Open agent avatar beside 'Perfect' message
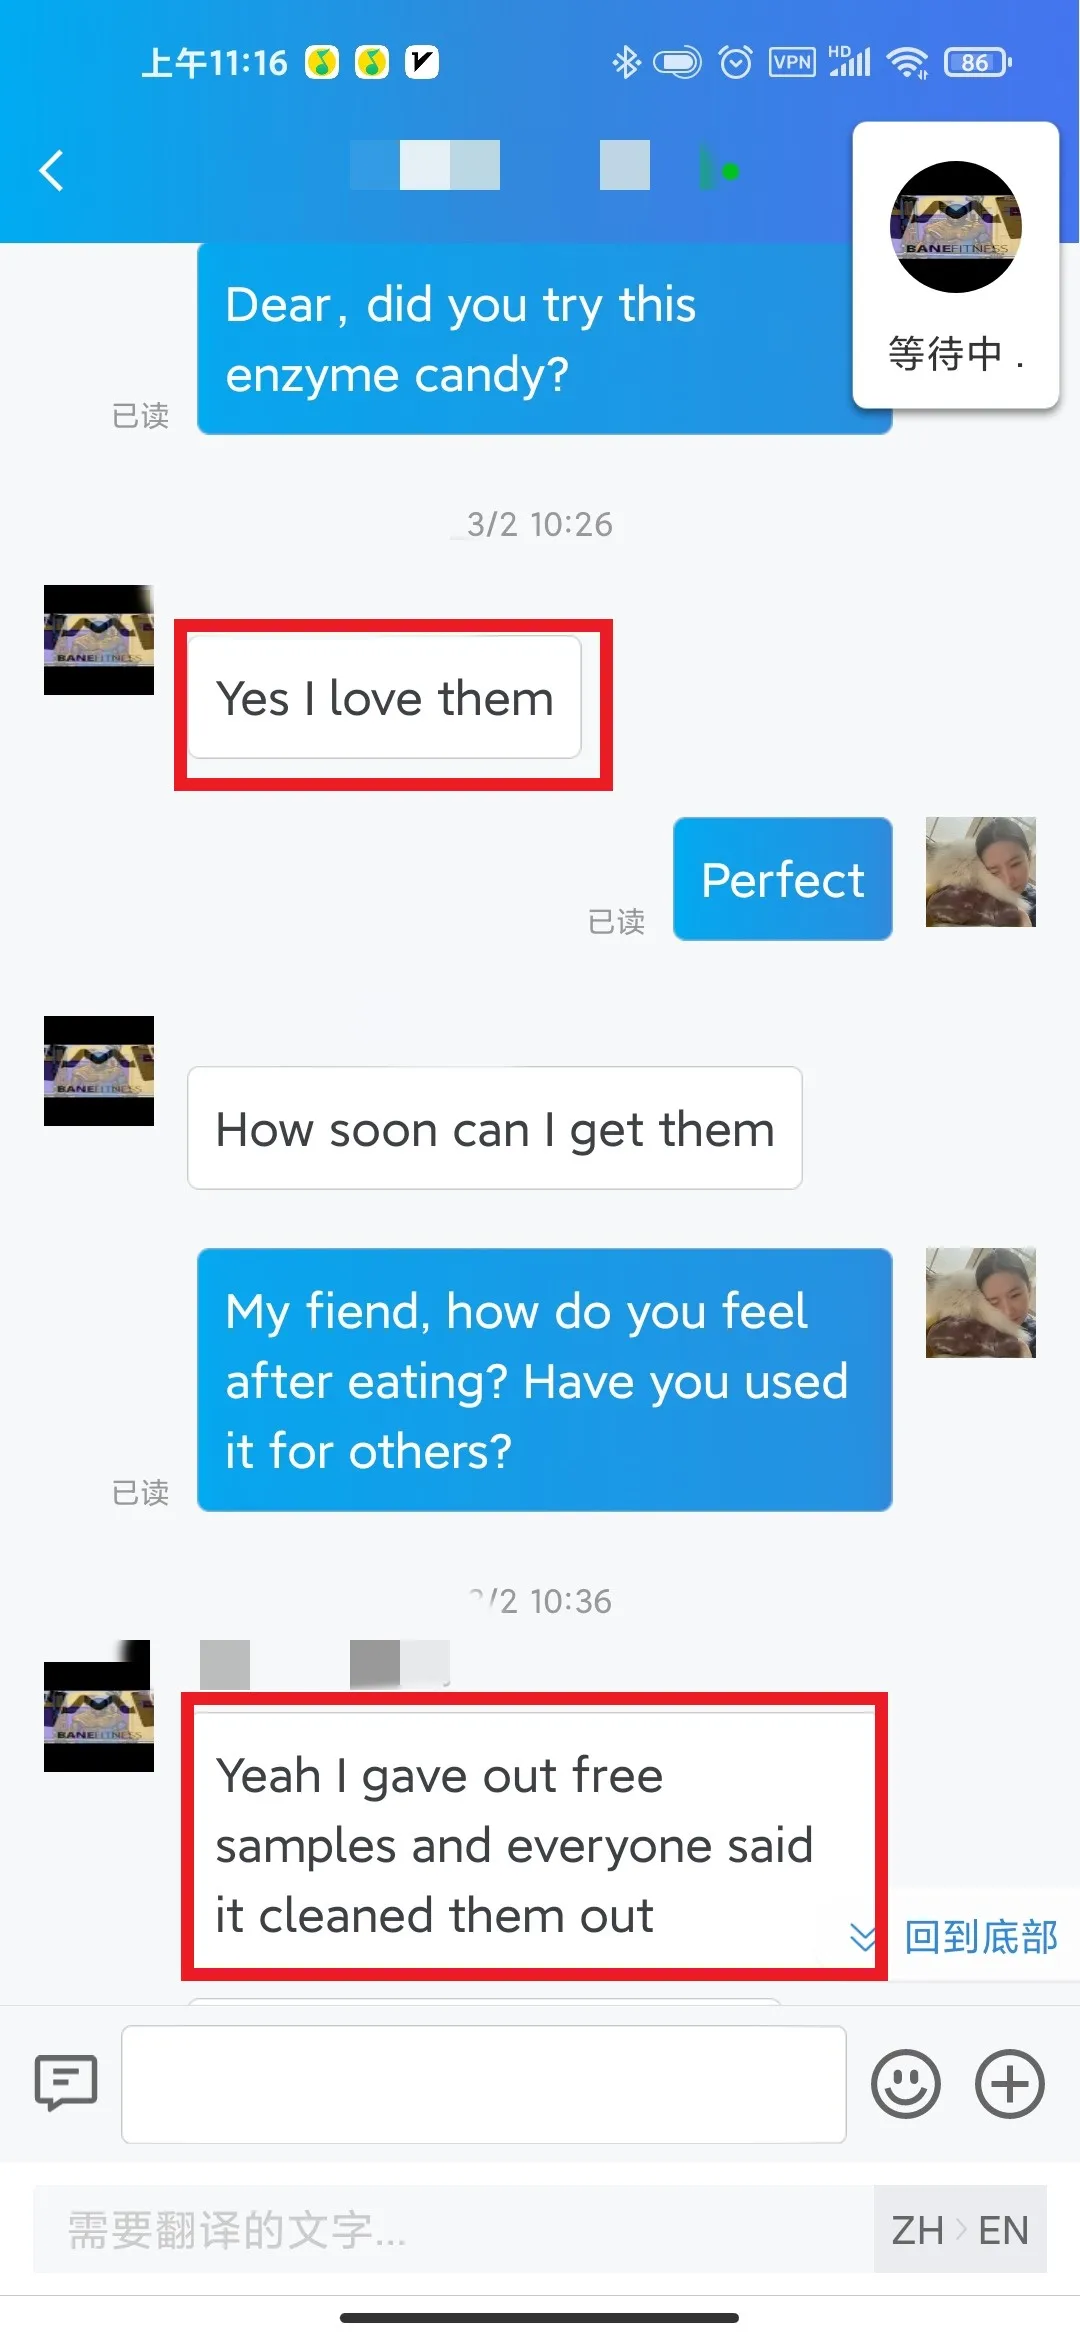 pos(981,872)
